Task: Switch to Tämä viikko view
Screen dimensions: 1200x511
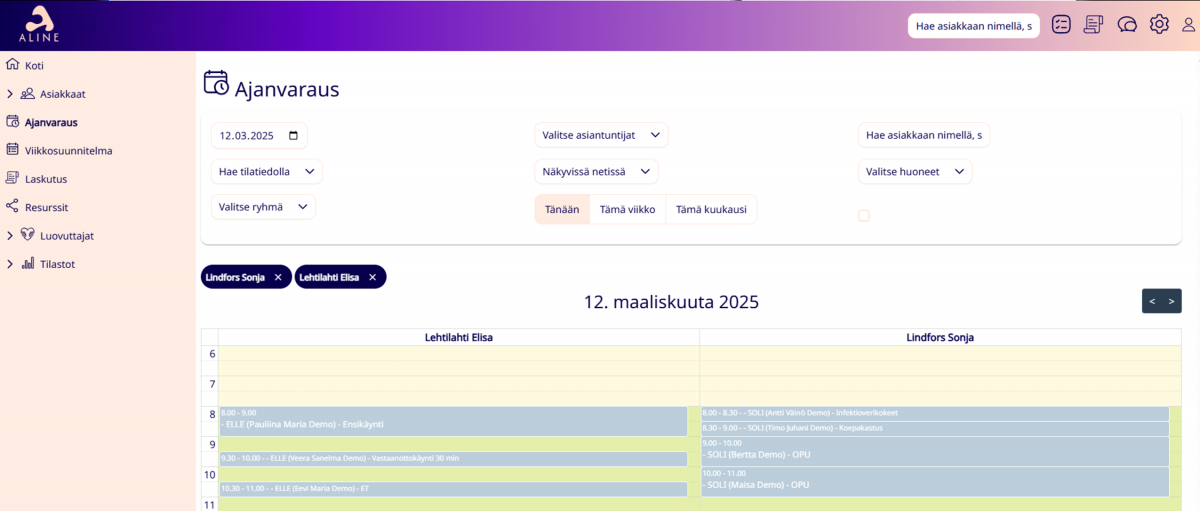Action: click(x=627, y=209)
